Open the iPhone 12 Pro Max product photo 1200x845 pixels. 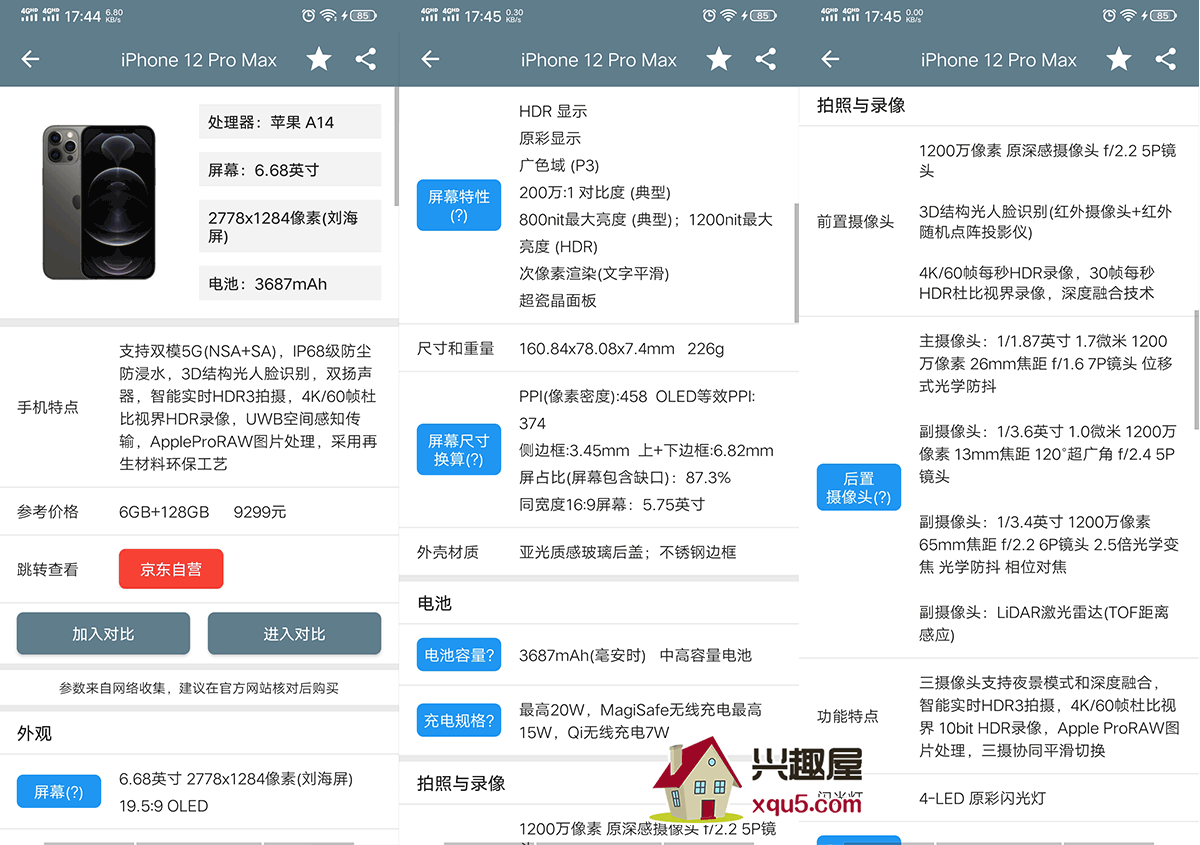99,202
